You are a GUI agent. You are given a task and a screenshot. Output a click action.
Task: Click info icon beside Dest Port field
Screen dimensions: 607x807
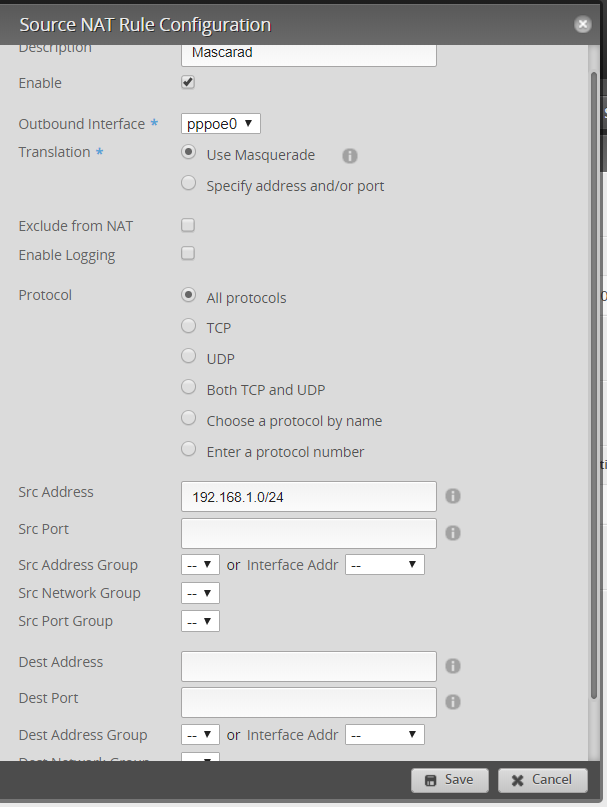click(x=453, y=702)
